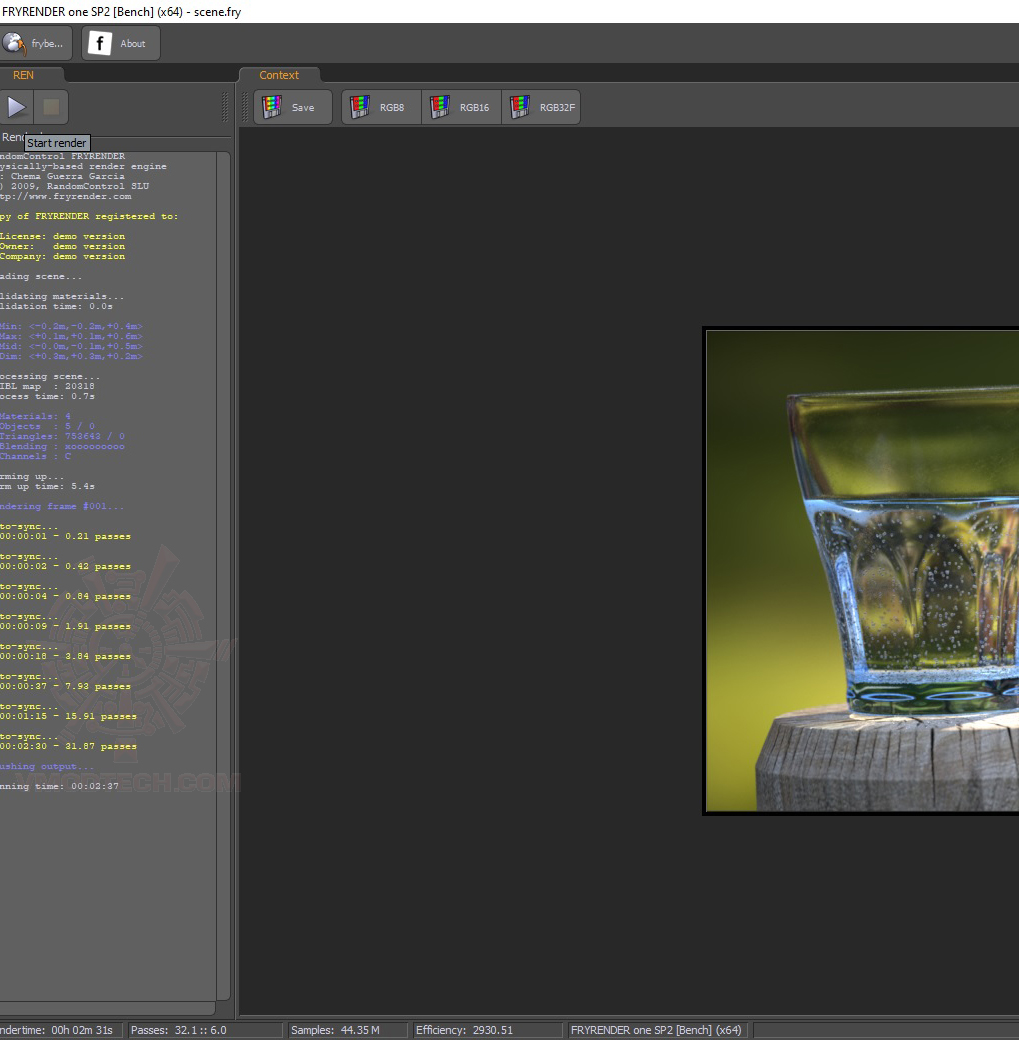Click the 'Chema Guerra Garcia' log line

pos(62,176)
